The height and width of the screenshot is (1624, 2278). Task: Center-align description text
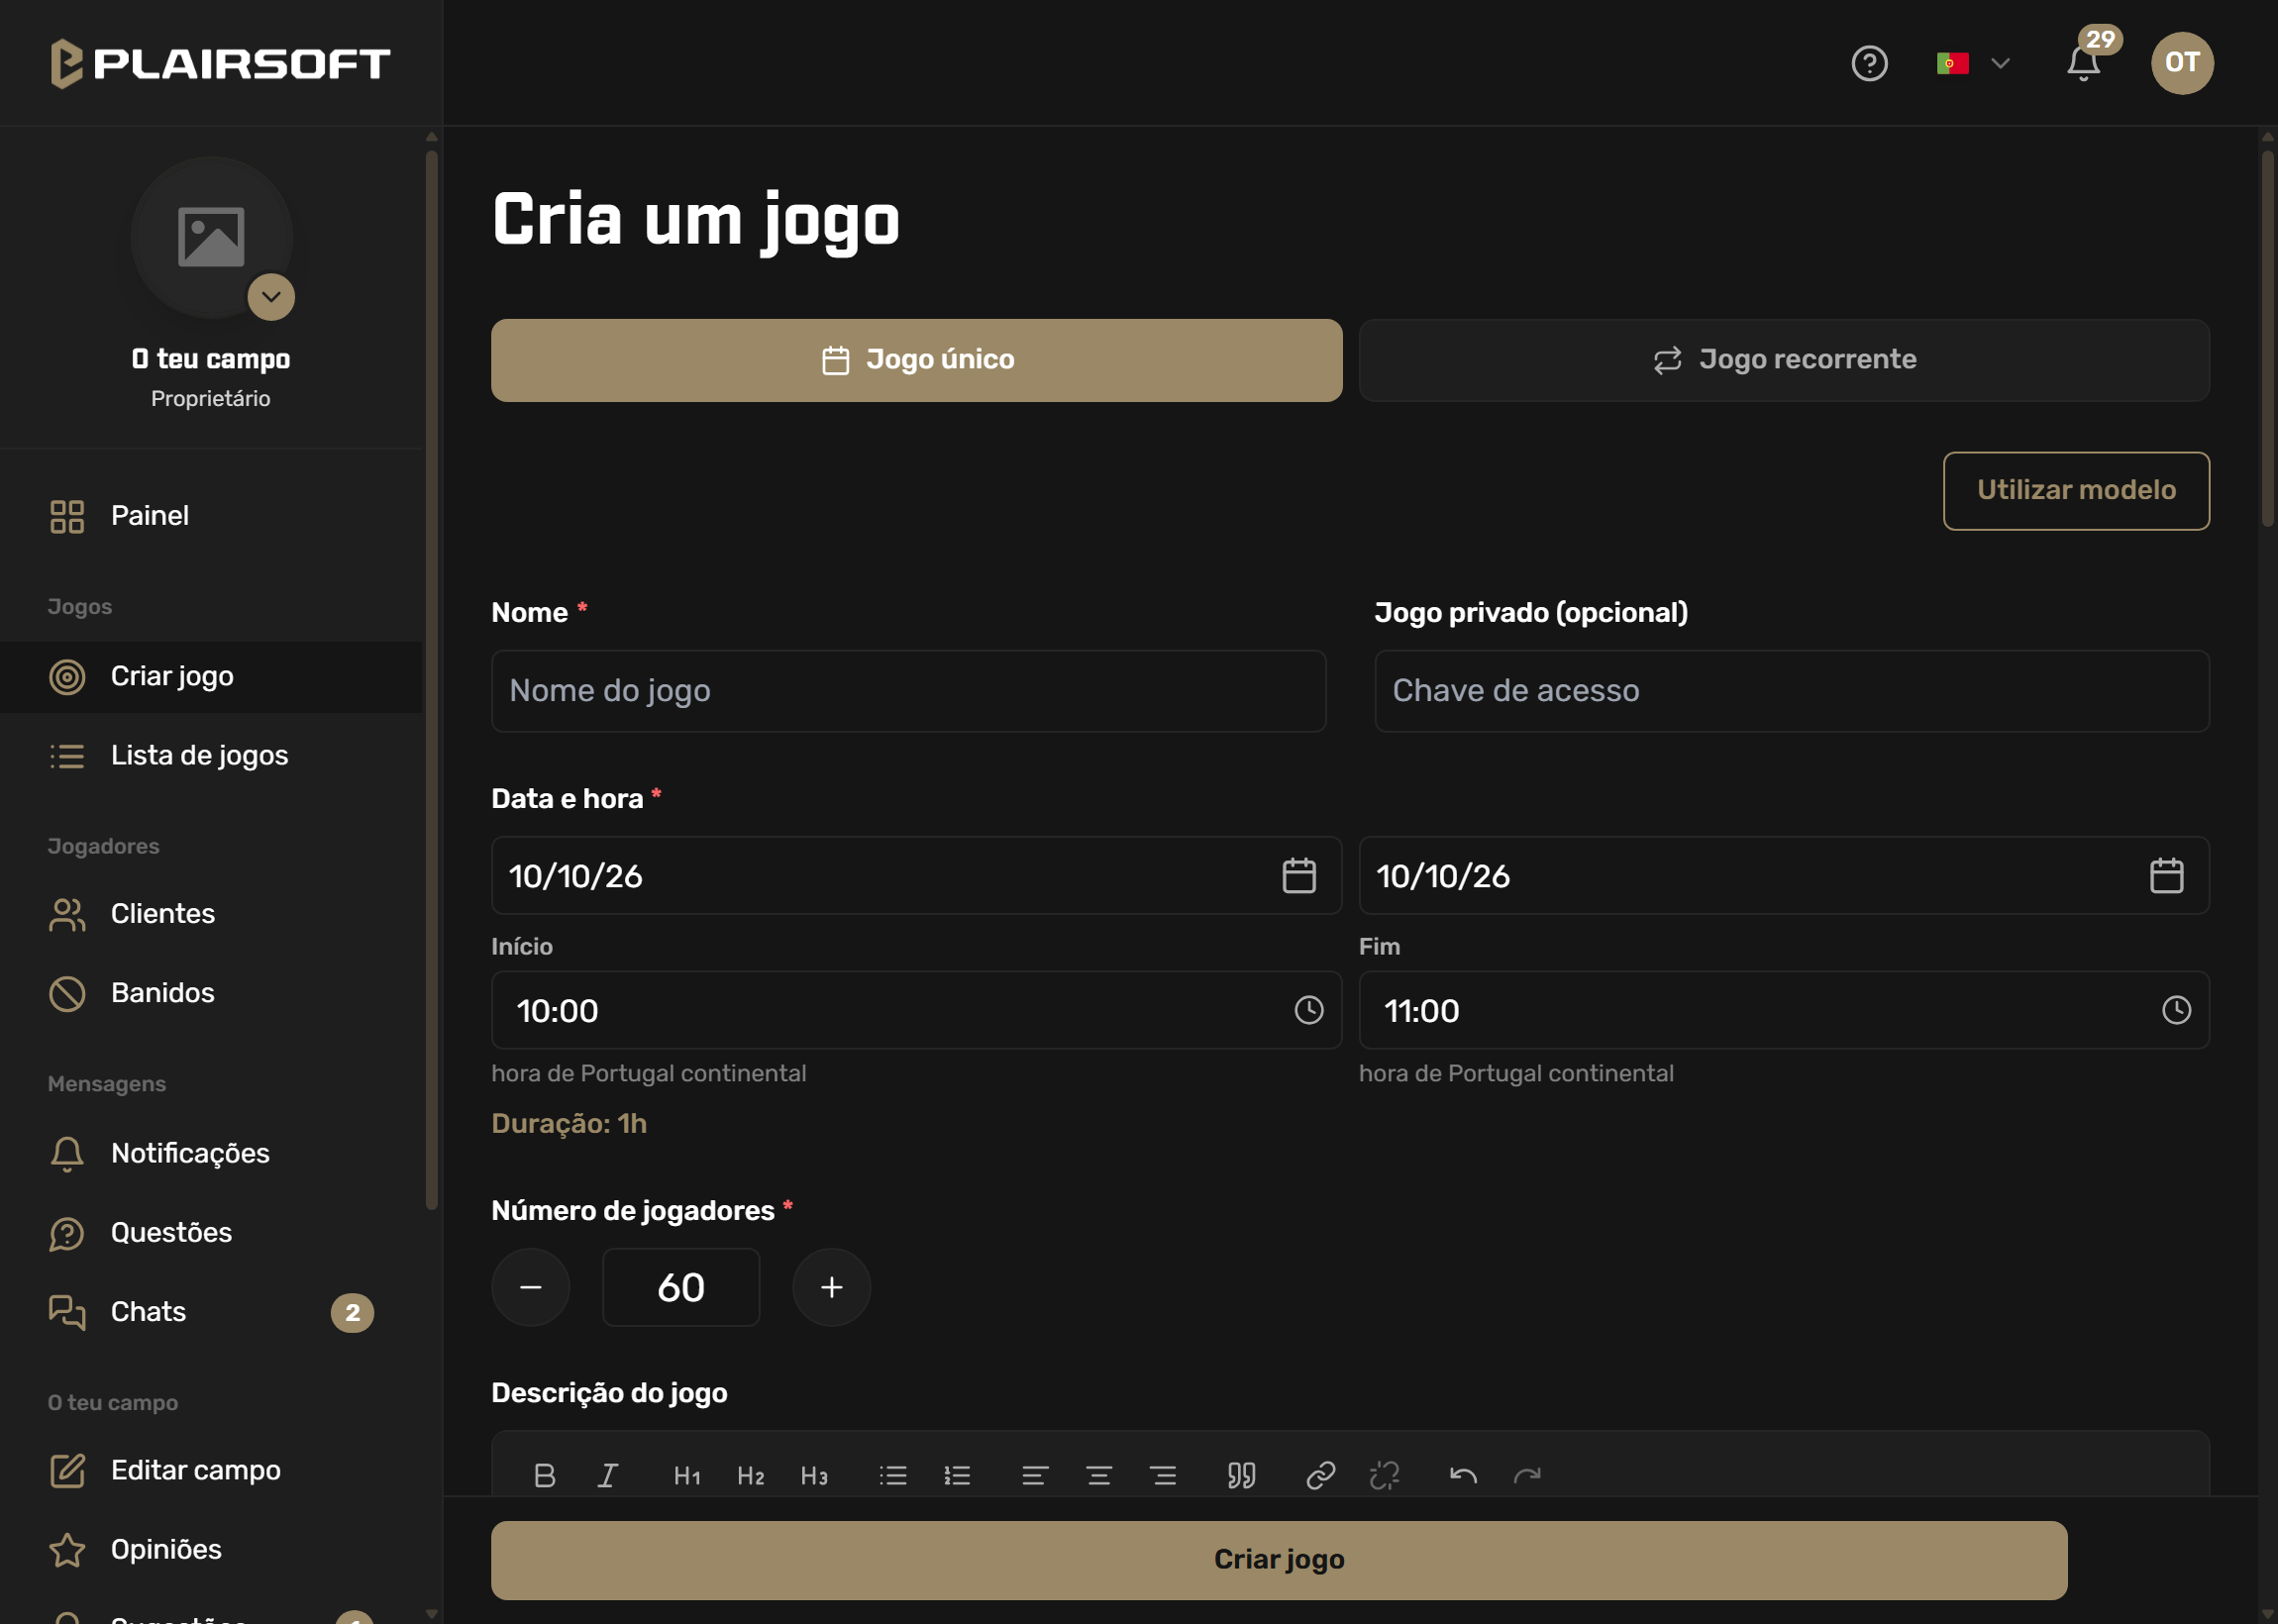point(1099,1475)
